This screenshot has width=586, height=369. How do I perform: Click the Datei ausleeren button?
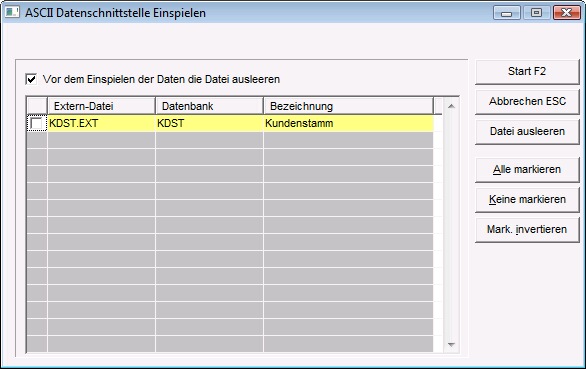point(527,132)
